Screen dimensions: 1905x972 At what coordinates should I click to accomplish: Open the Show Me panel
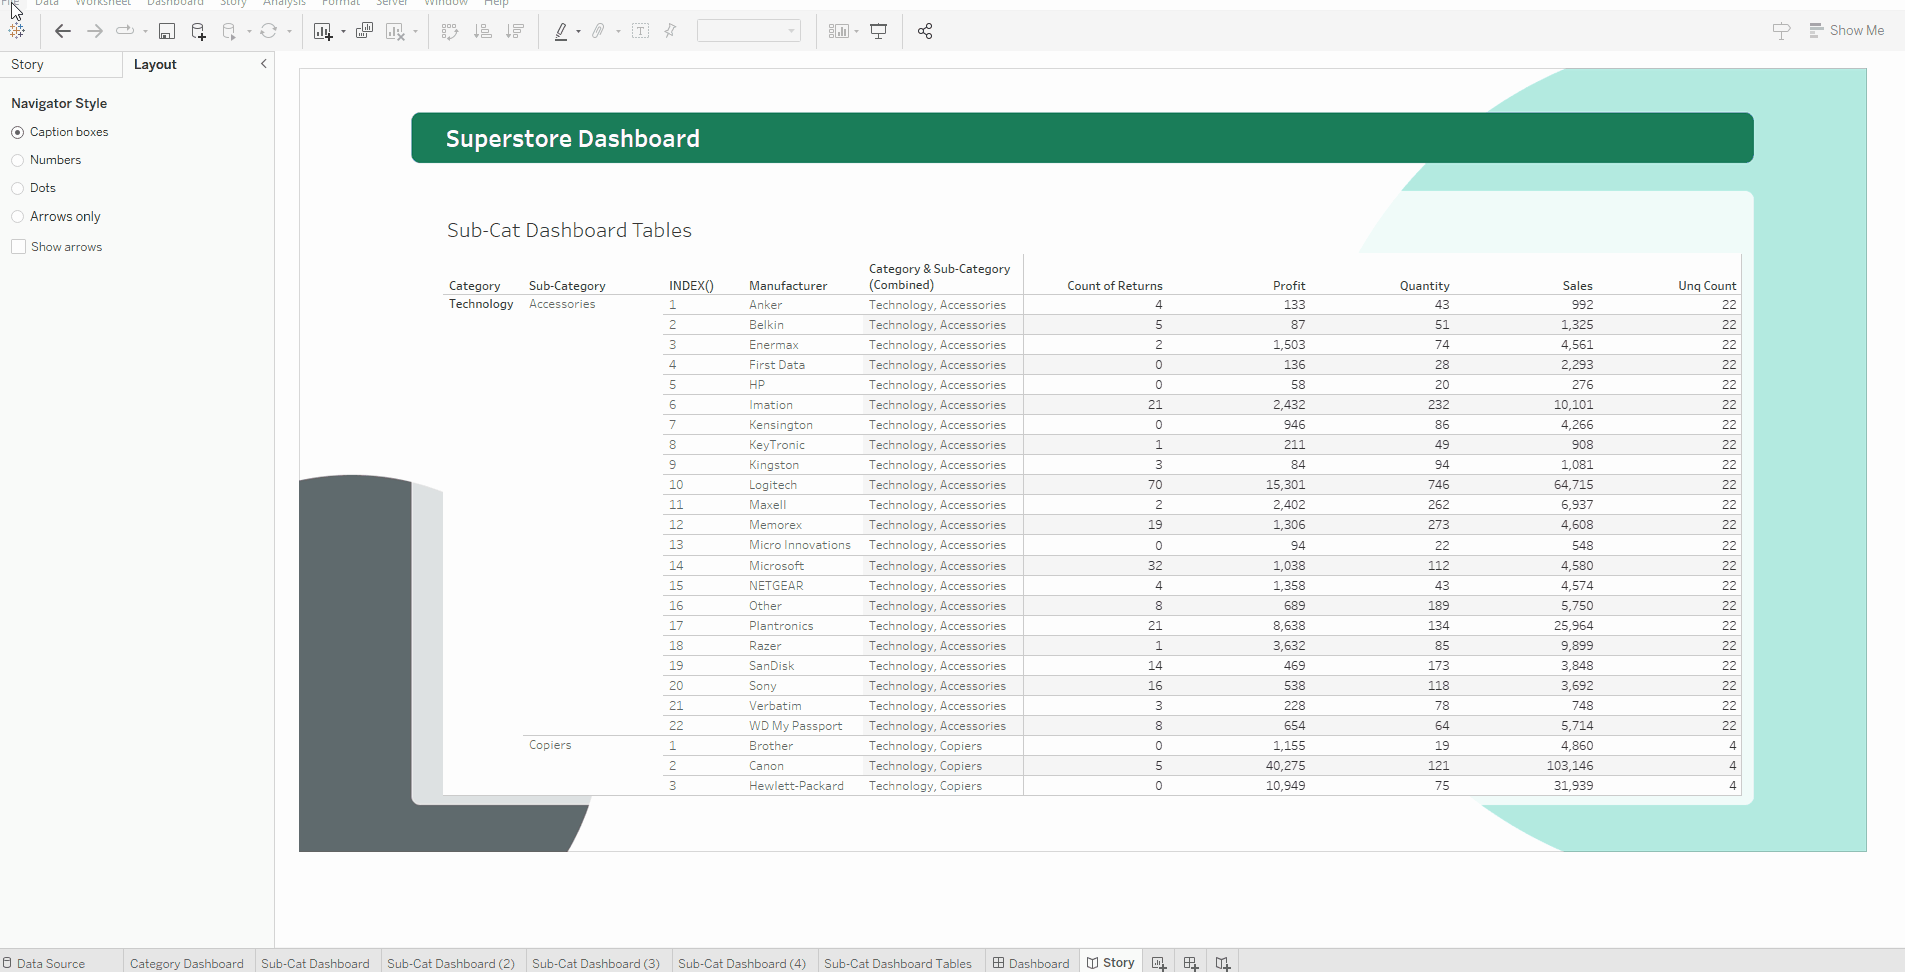pos(1846,30)
